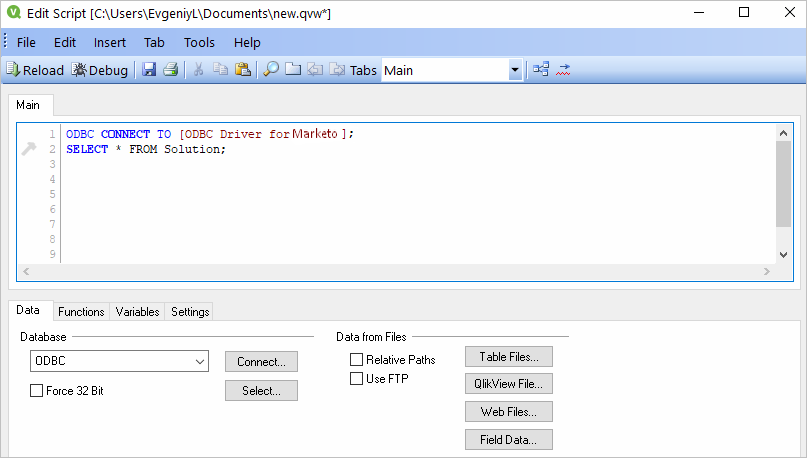Click script editor vertical scrollbar thumb
The height and width of the screenshot is (458, 807).
(783, 184)
